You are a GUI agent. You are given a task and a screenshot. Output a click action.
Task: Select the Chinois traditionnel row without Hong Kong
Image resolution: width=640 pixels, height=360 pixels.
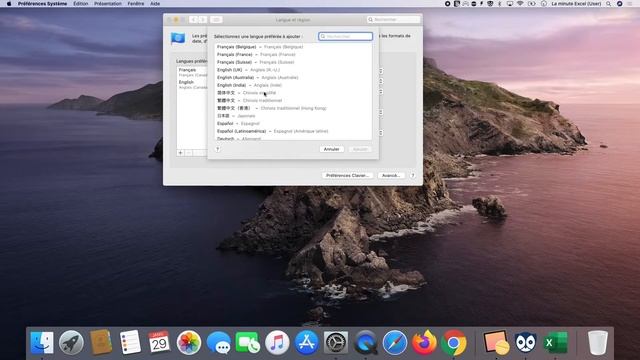coord(293,100)
